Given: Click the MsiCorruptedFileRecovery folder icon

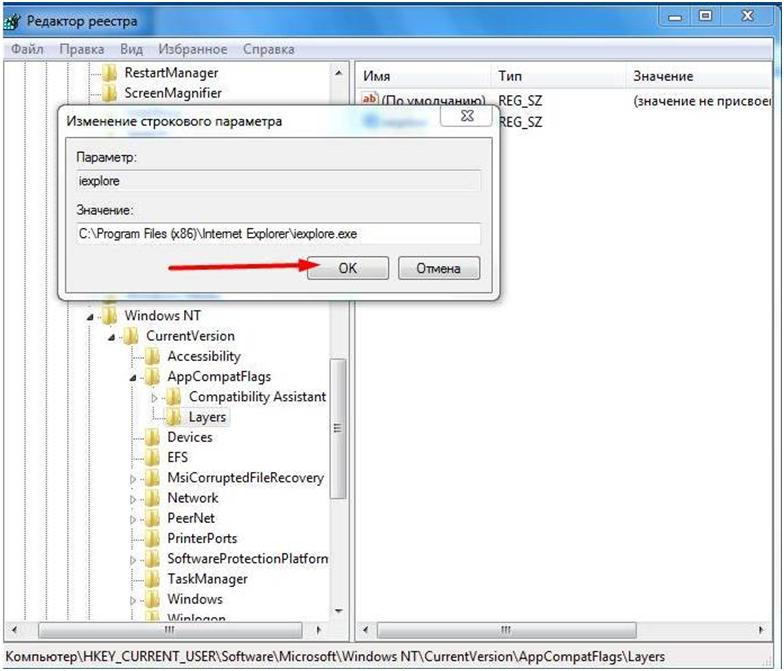Looking at the screenshot, I should (152, 478).
